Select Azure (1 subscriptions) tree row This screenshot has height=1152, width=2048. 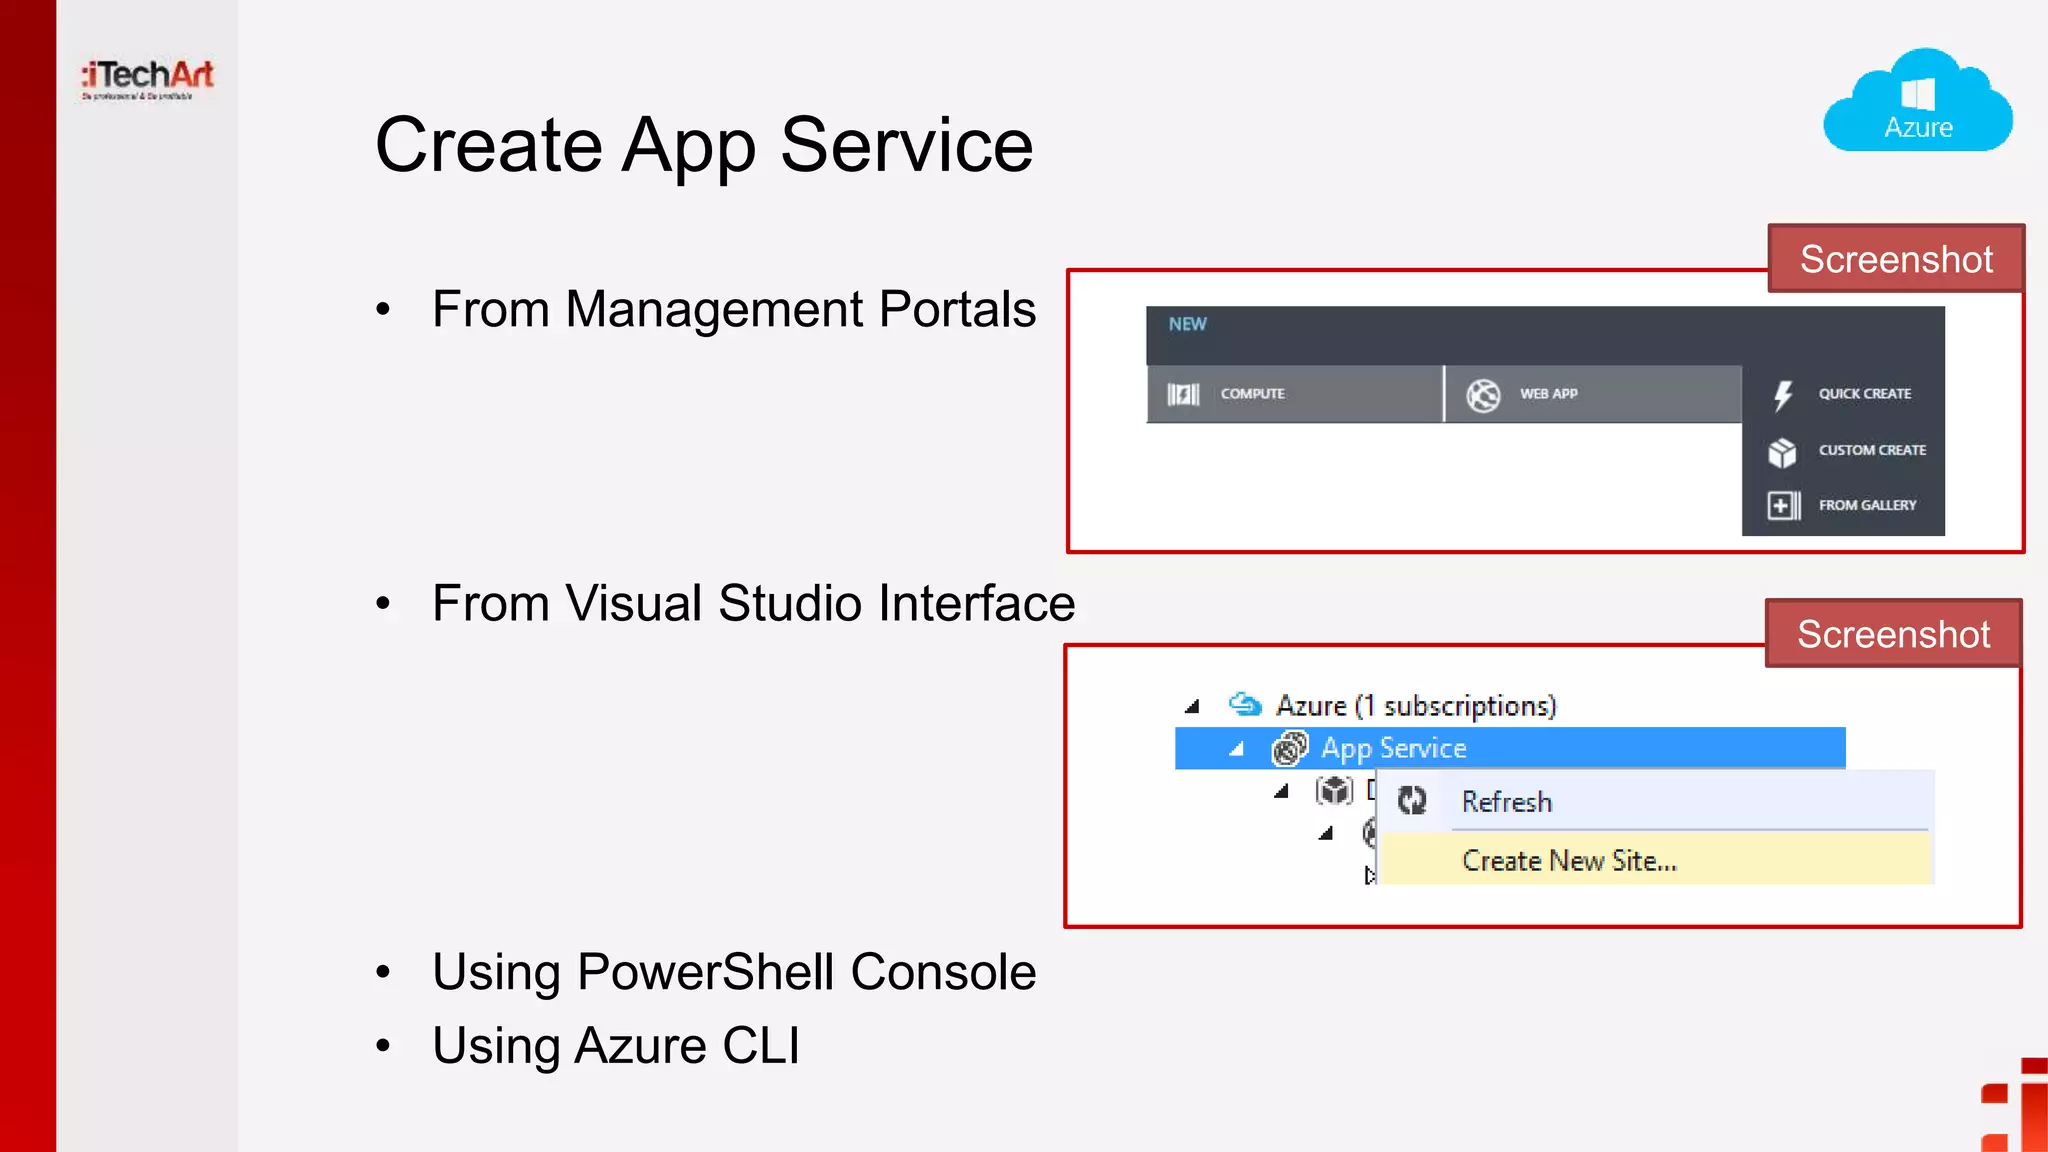(1369, 706)
